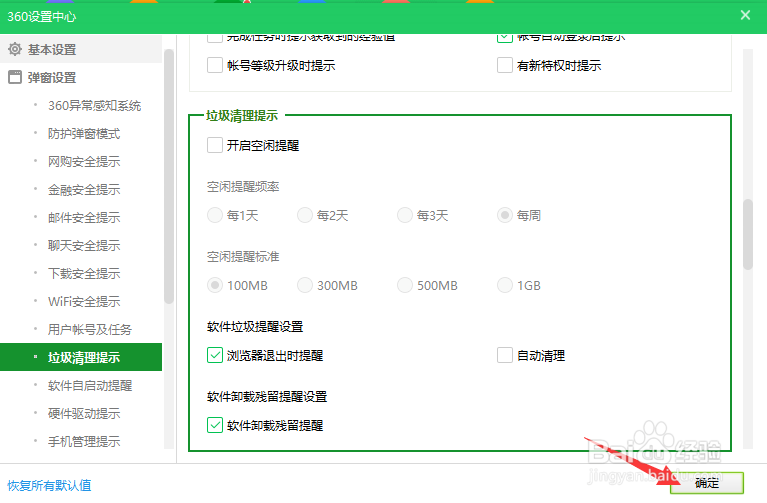Enable 有新特权时提示 checkbox

click(x=505, y=65)
